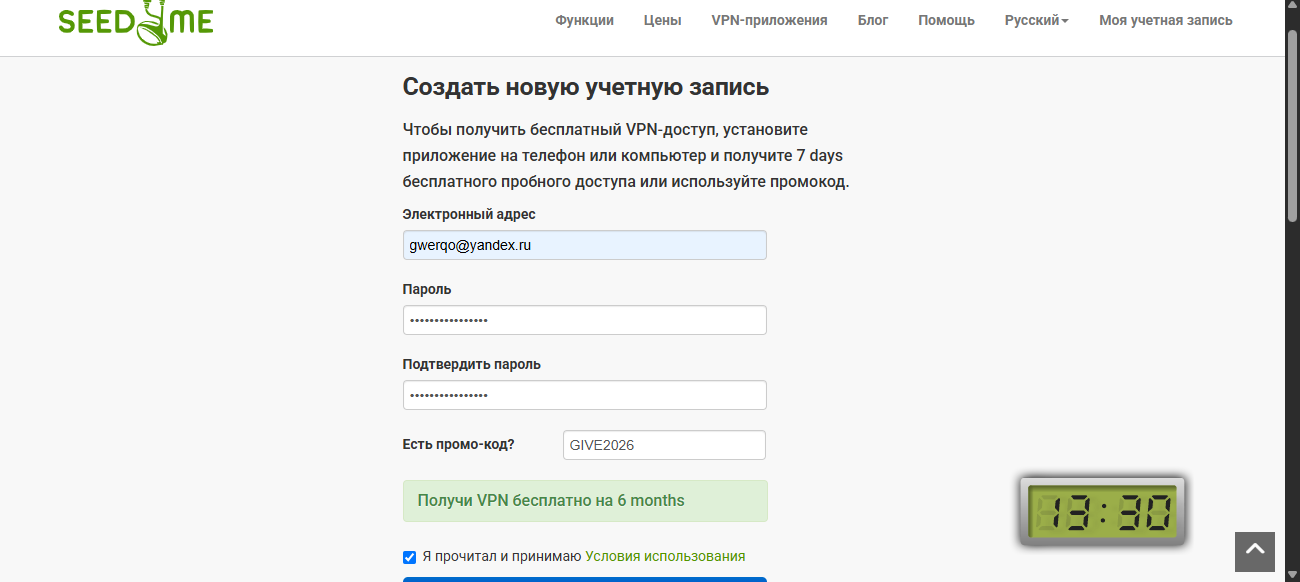Click the scroll-to-top arrow button
The height and width of the screenshot is (582, 1300).
[x=1255, y=551]
